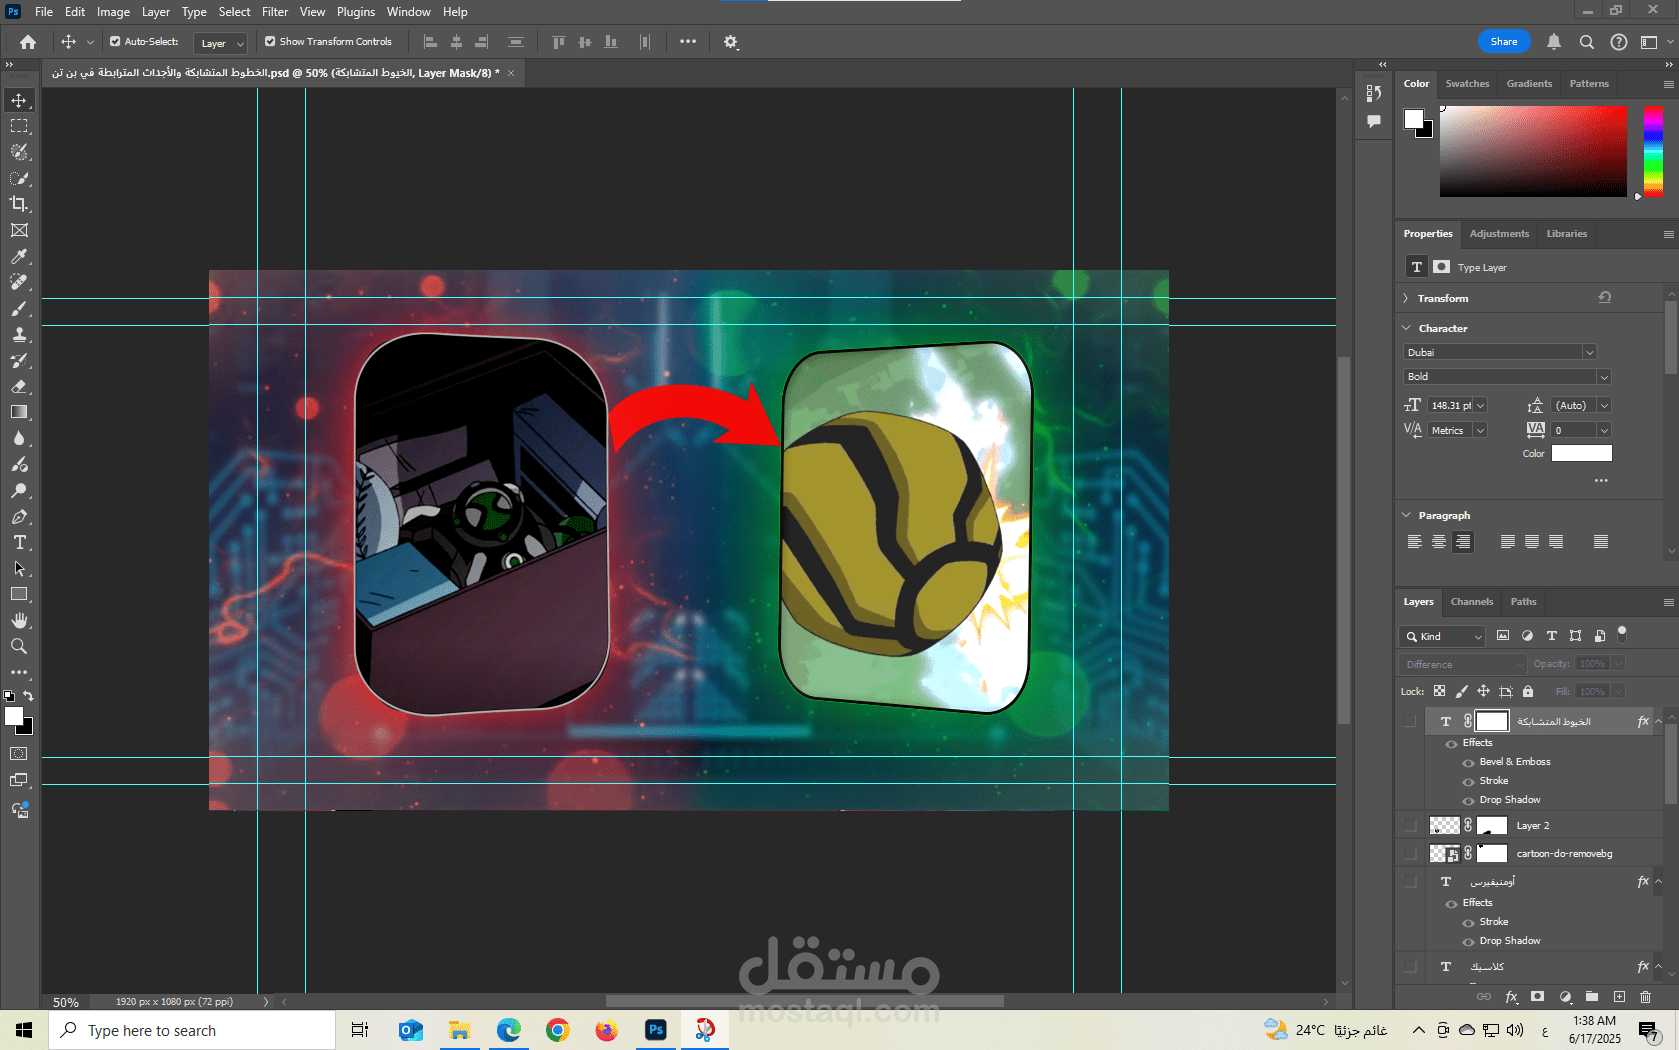Image resolution: width=1679 pixels, height=1050 pixels.
Task: Toggle visibility of كلاسيك text layer
Action: (x=1410, y=967)
